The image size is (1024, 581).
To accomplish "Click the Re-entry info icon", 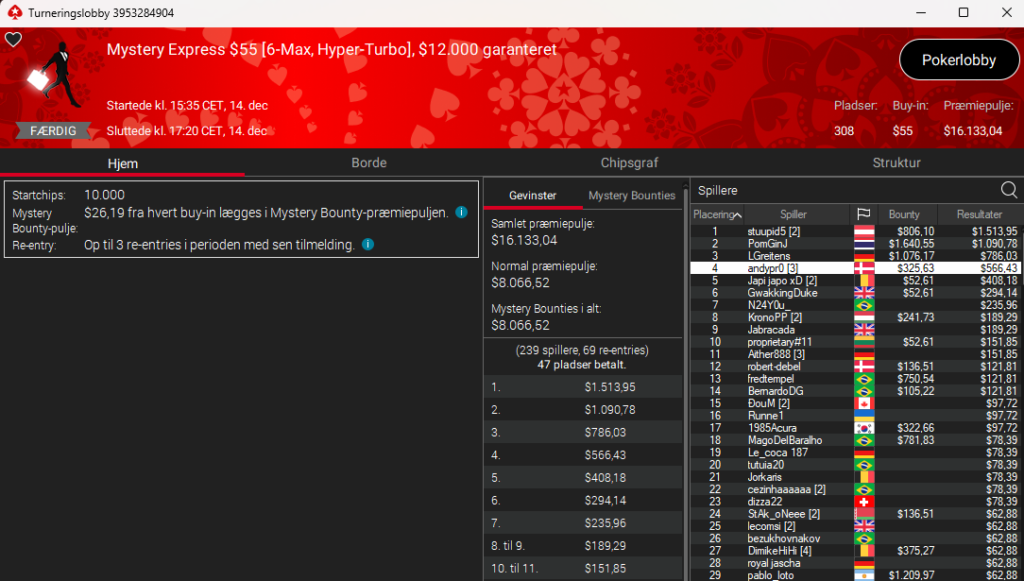I will (368, 244).
